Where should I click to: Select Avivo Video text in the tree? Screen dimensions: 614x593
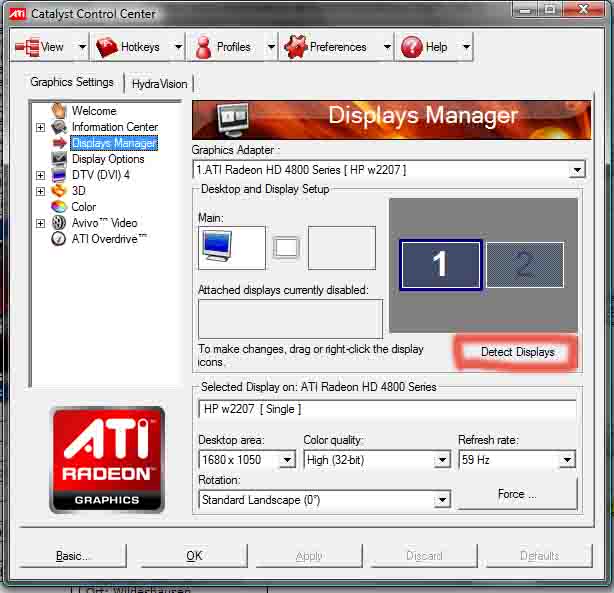pyautogui.click(x=105, y=223)
